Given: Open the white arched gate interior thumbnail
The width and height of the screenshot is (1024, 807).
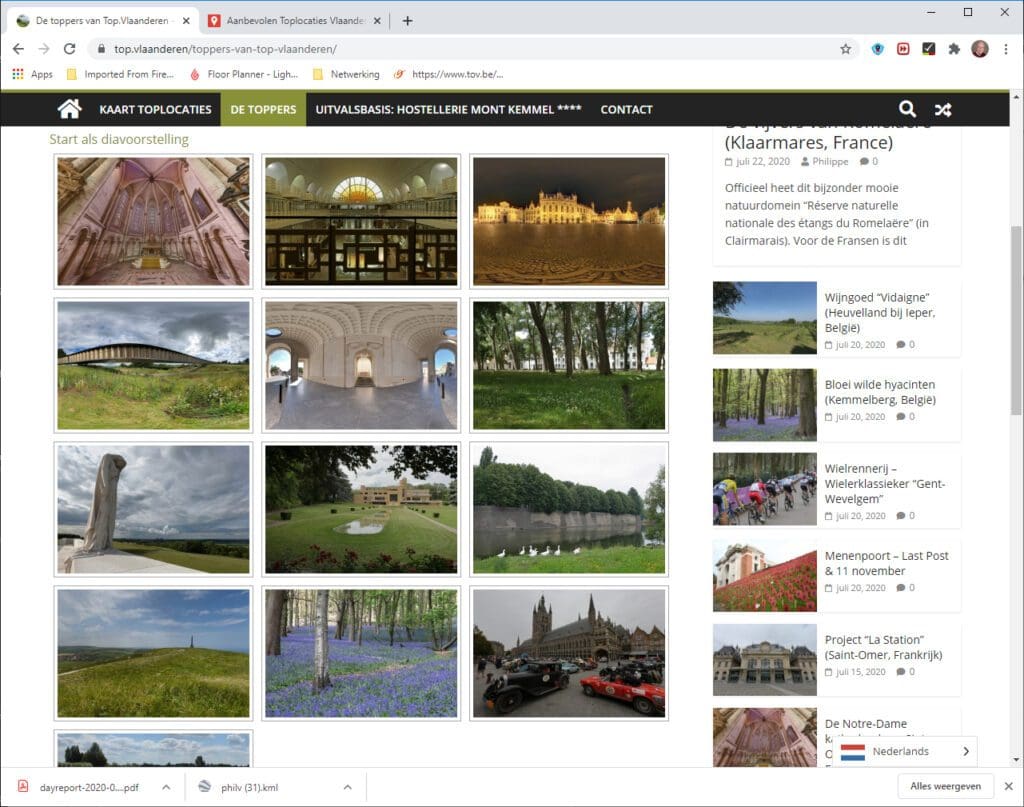Looking at the screenshot, I should tap(361, 365).
